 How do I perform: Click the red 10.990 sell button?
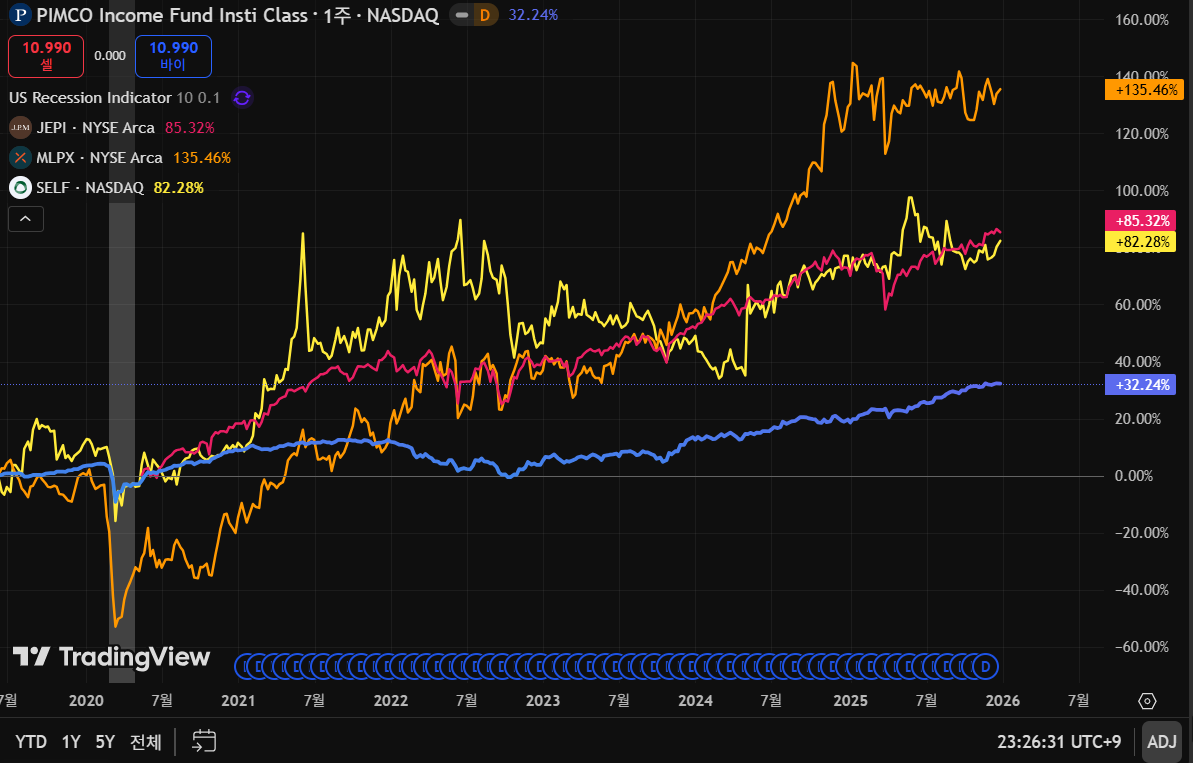(x=46, y=56)
